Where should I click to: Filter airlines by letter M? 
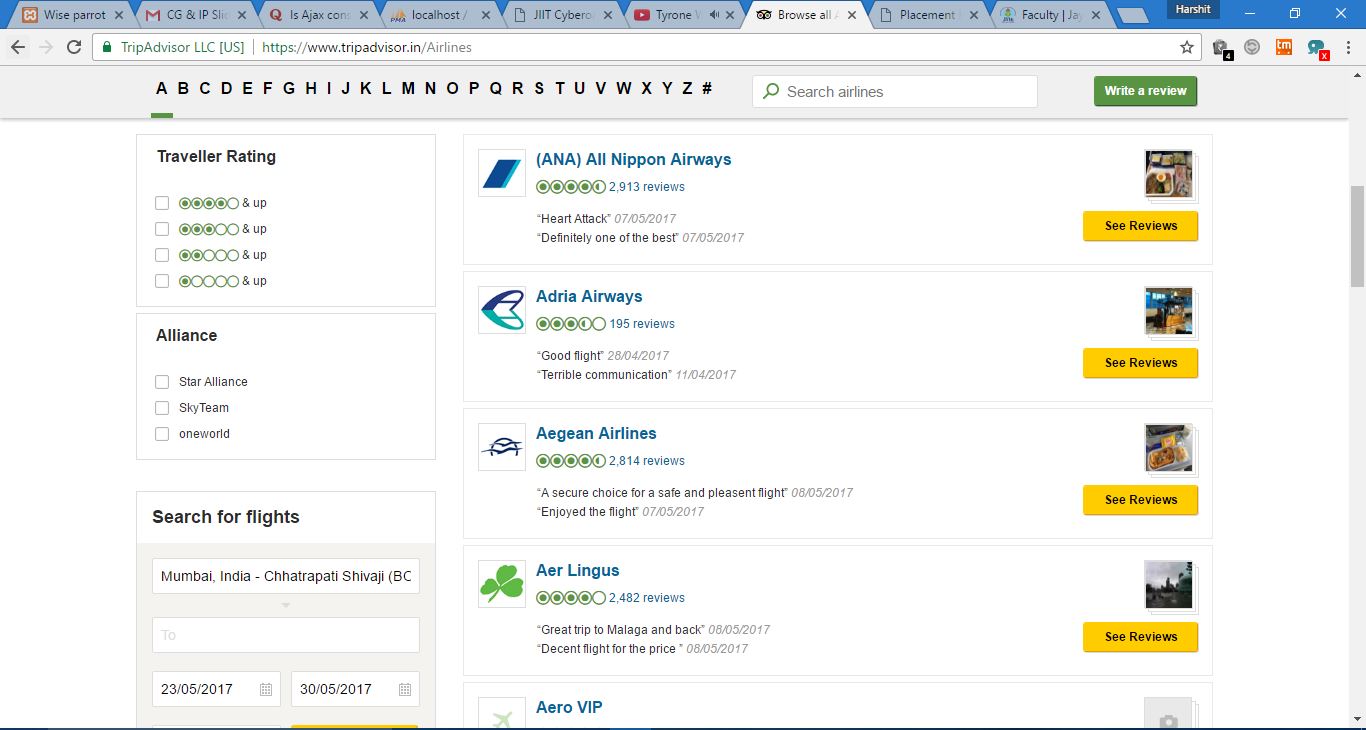(408, 88)
